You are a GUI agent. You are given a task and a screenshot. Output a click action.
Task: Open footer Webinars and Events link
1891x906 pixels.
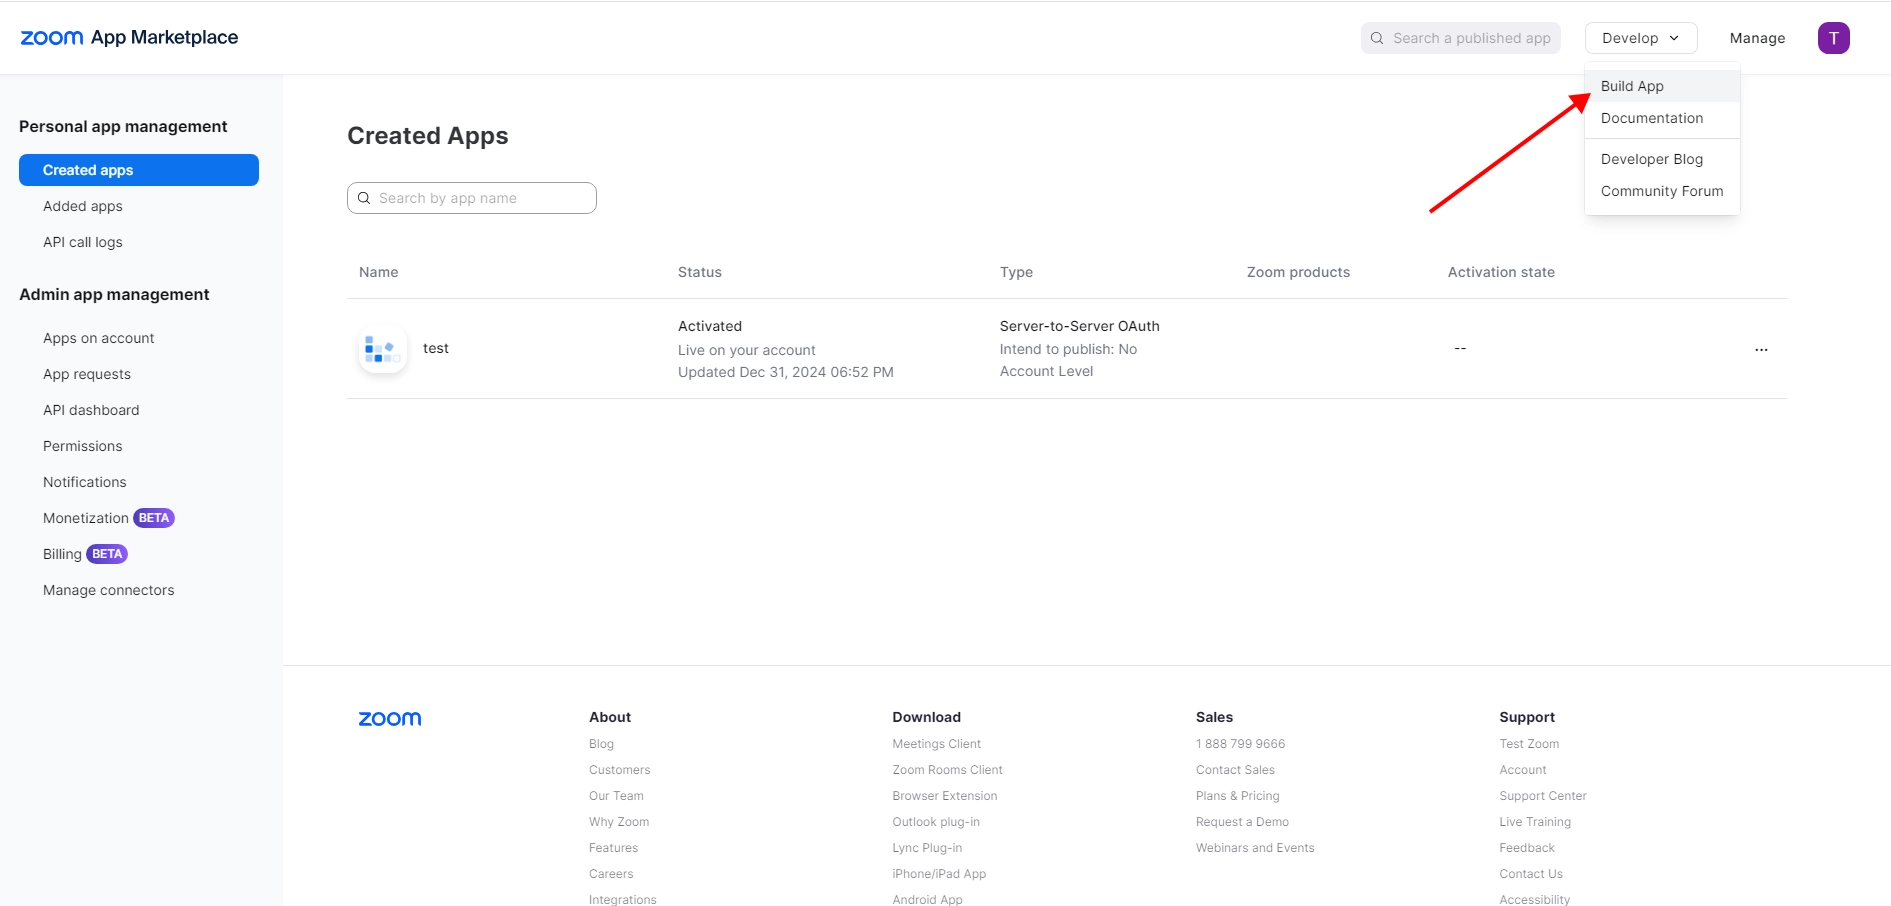[1255, 848]
